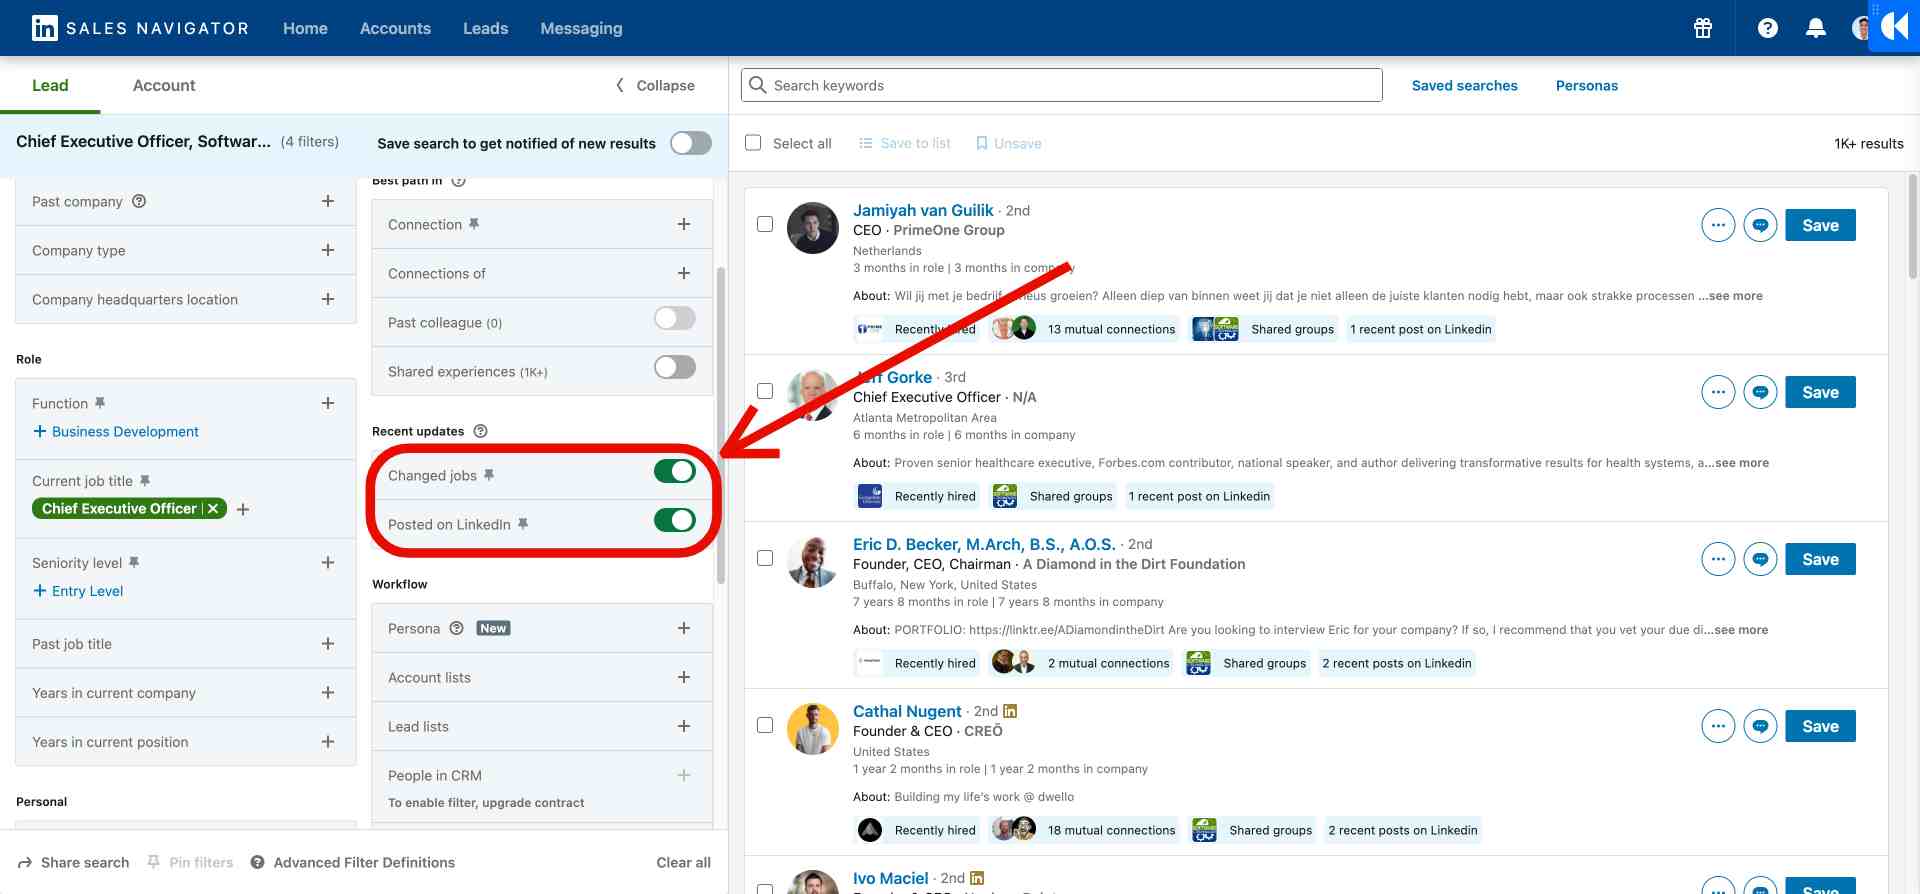1920x894 pixels.
Task: Message Cathal Nugent via chat icon
Action: (x=1760, y=726)
